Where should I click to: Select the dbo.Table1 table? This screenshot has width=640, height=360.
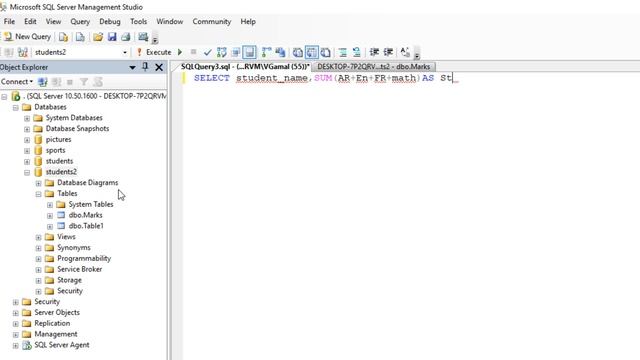86,226
